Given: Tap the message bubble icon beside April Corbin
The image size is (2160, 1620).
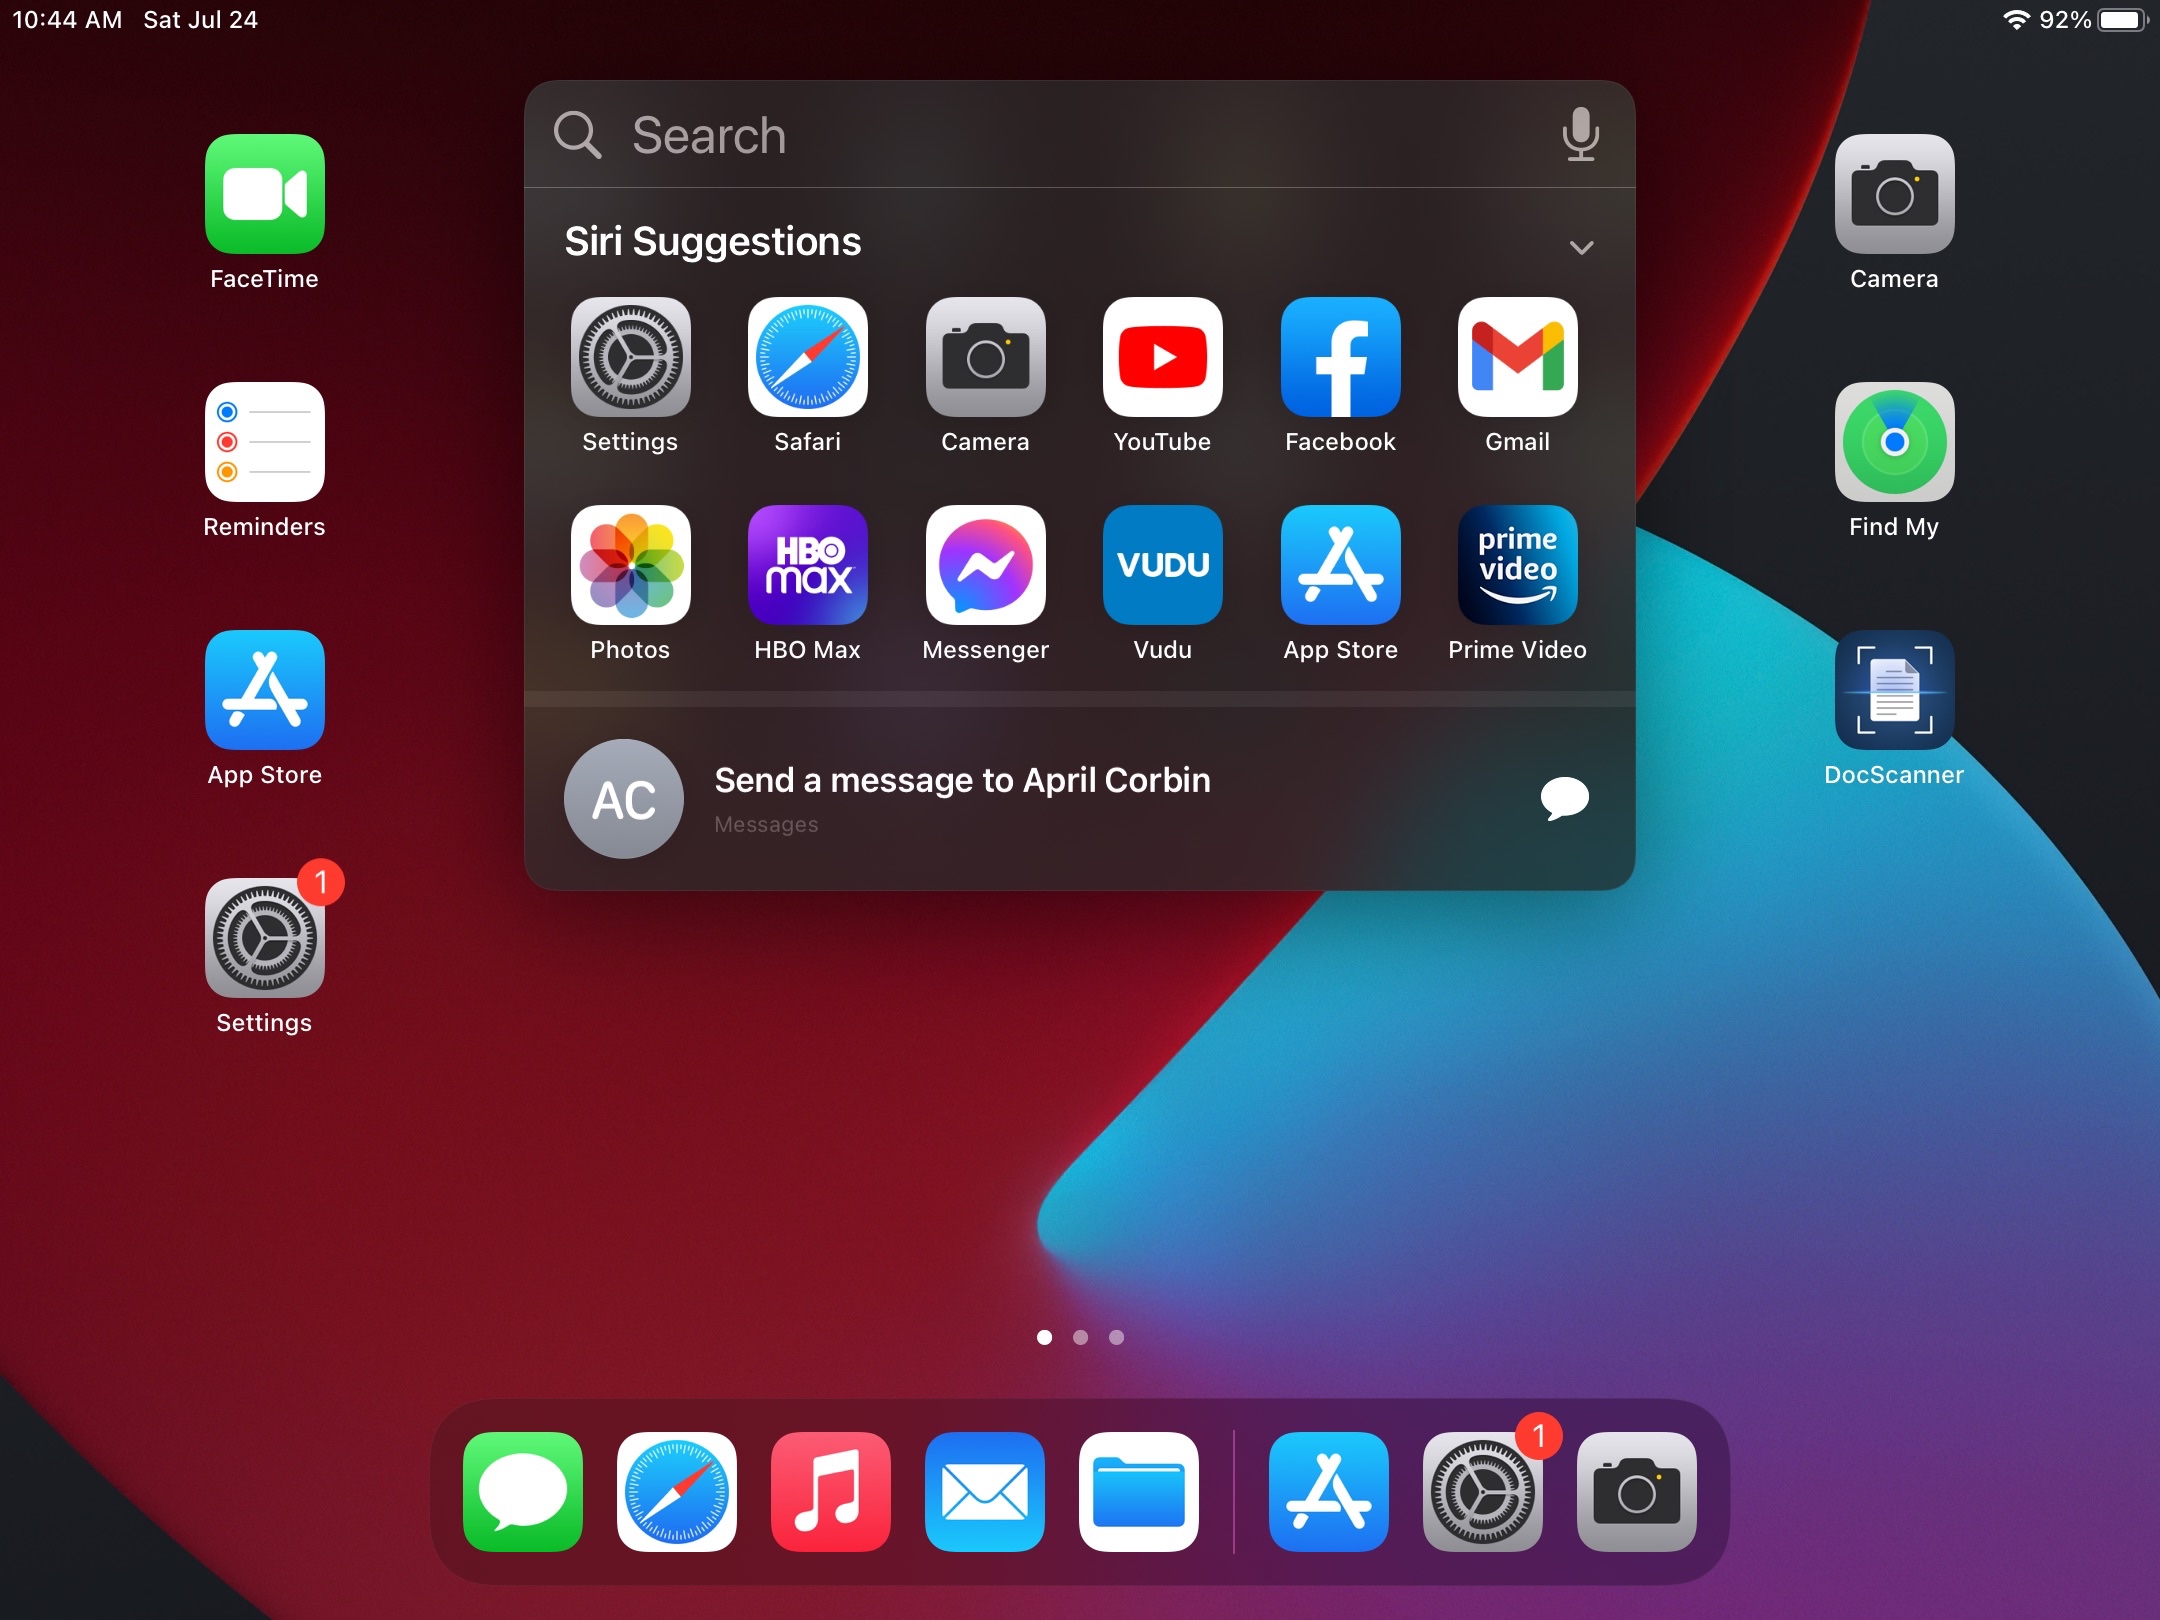Looking at the screenshot, I should pos(1564,798).
